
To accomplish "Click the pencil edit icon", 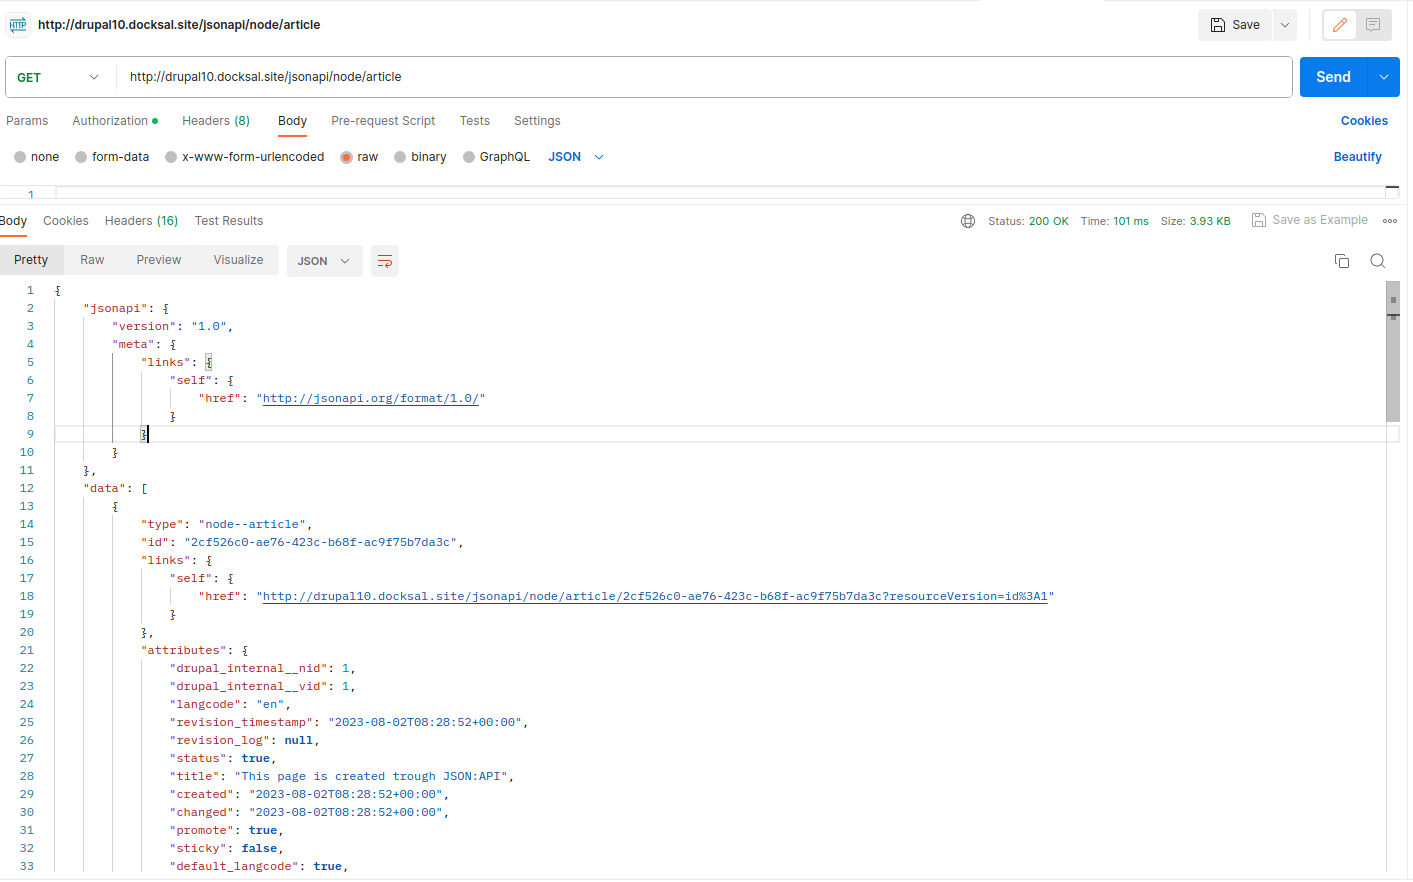I will pyautogui.click(x=1339, y=25).
